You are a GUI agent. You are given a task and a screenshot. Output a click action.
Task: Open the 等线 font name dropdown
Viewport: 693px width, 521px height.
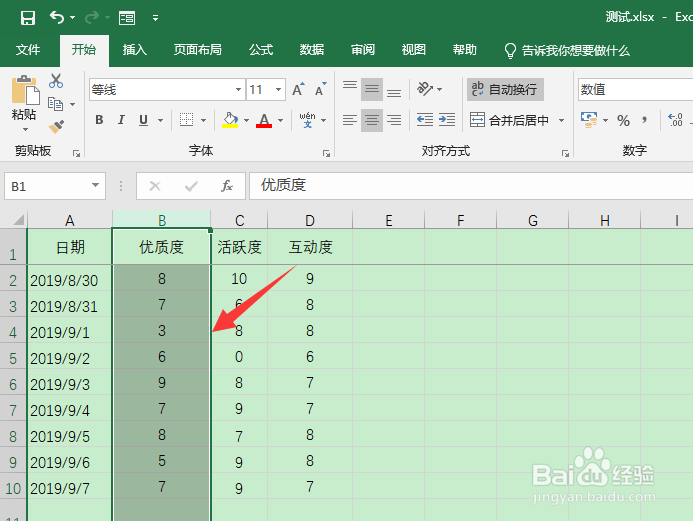(238, 90)
